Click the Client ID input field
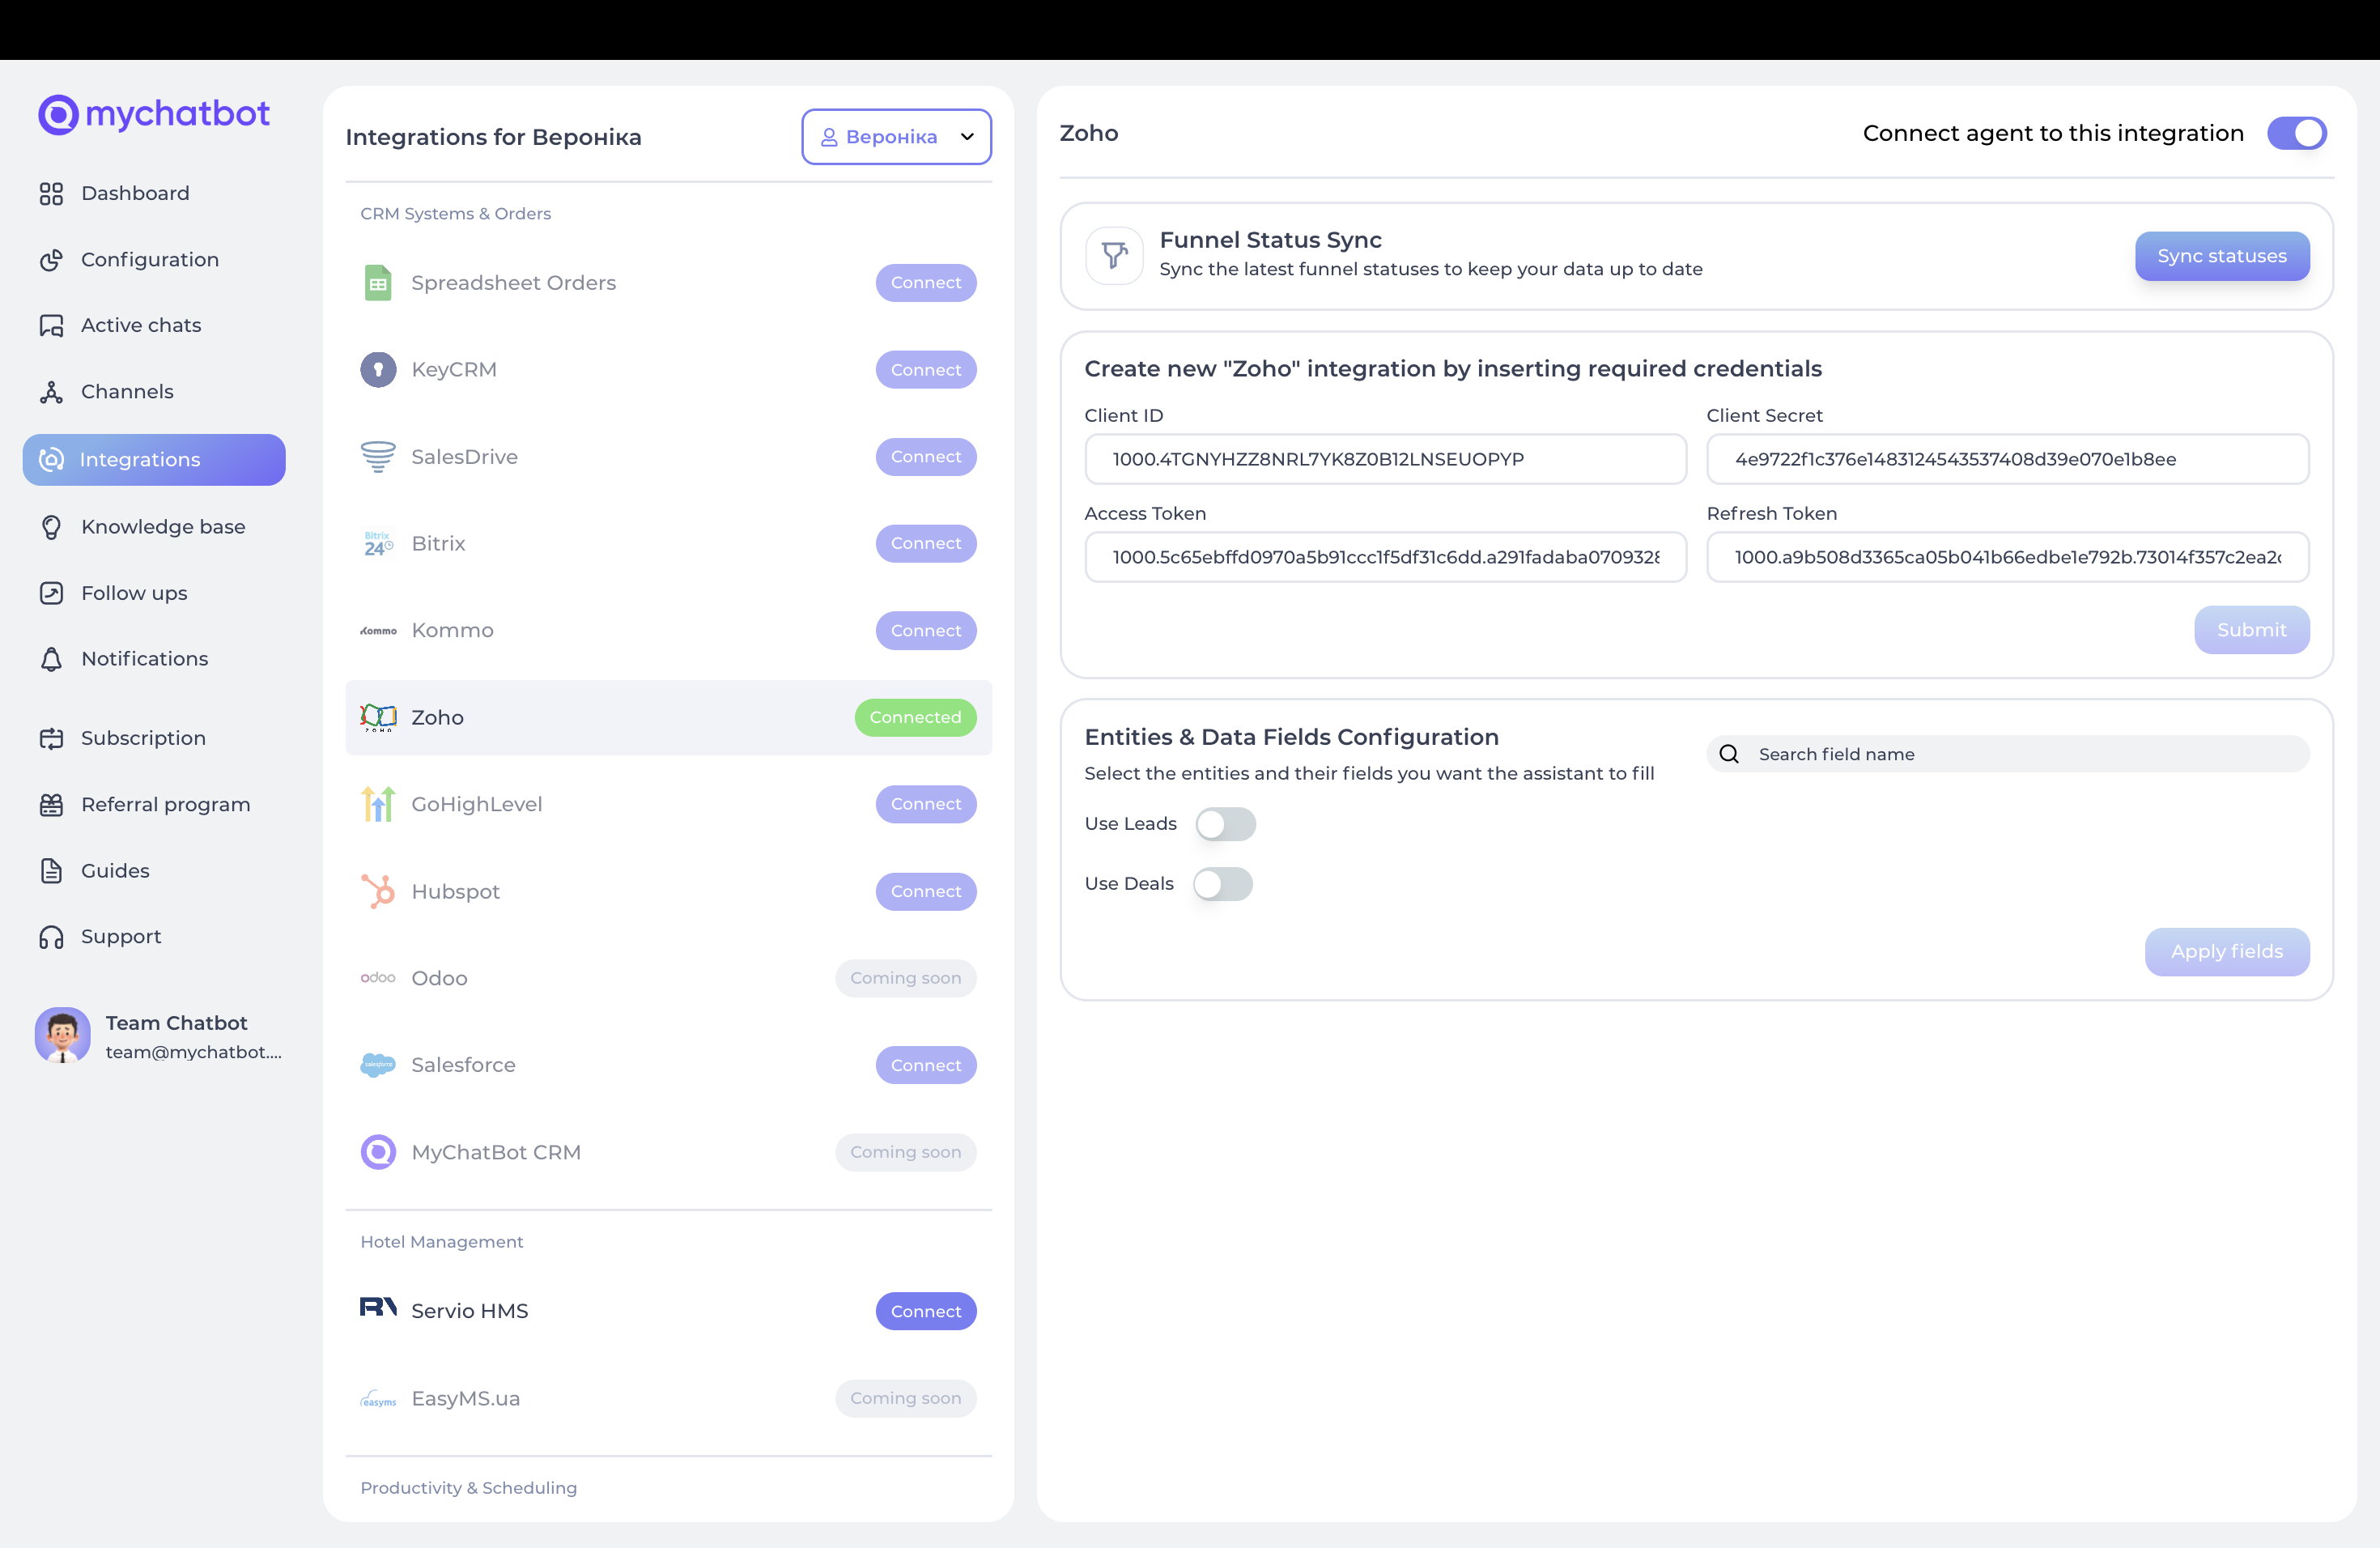 (1385, 459)
